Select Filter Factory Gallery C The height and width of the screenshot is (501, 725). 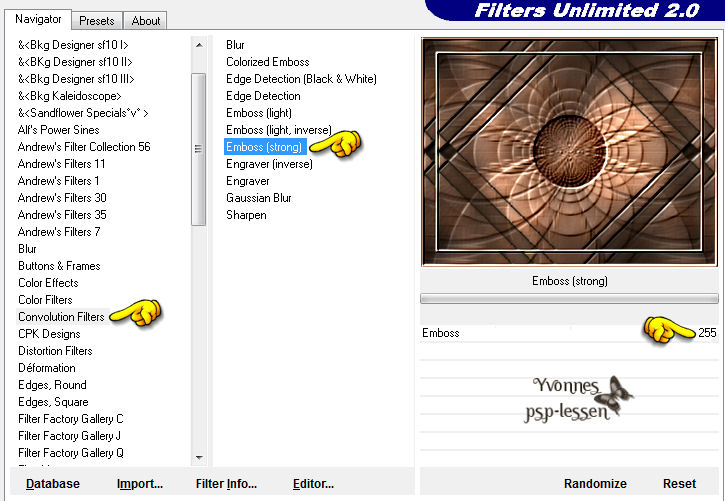(x=71, y=419)
